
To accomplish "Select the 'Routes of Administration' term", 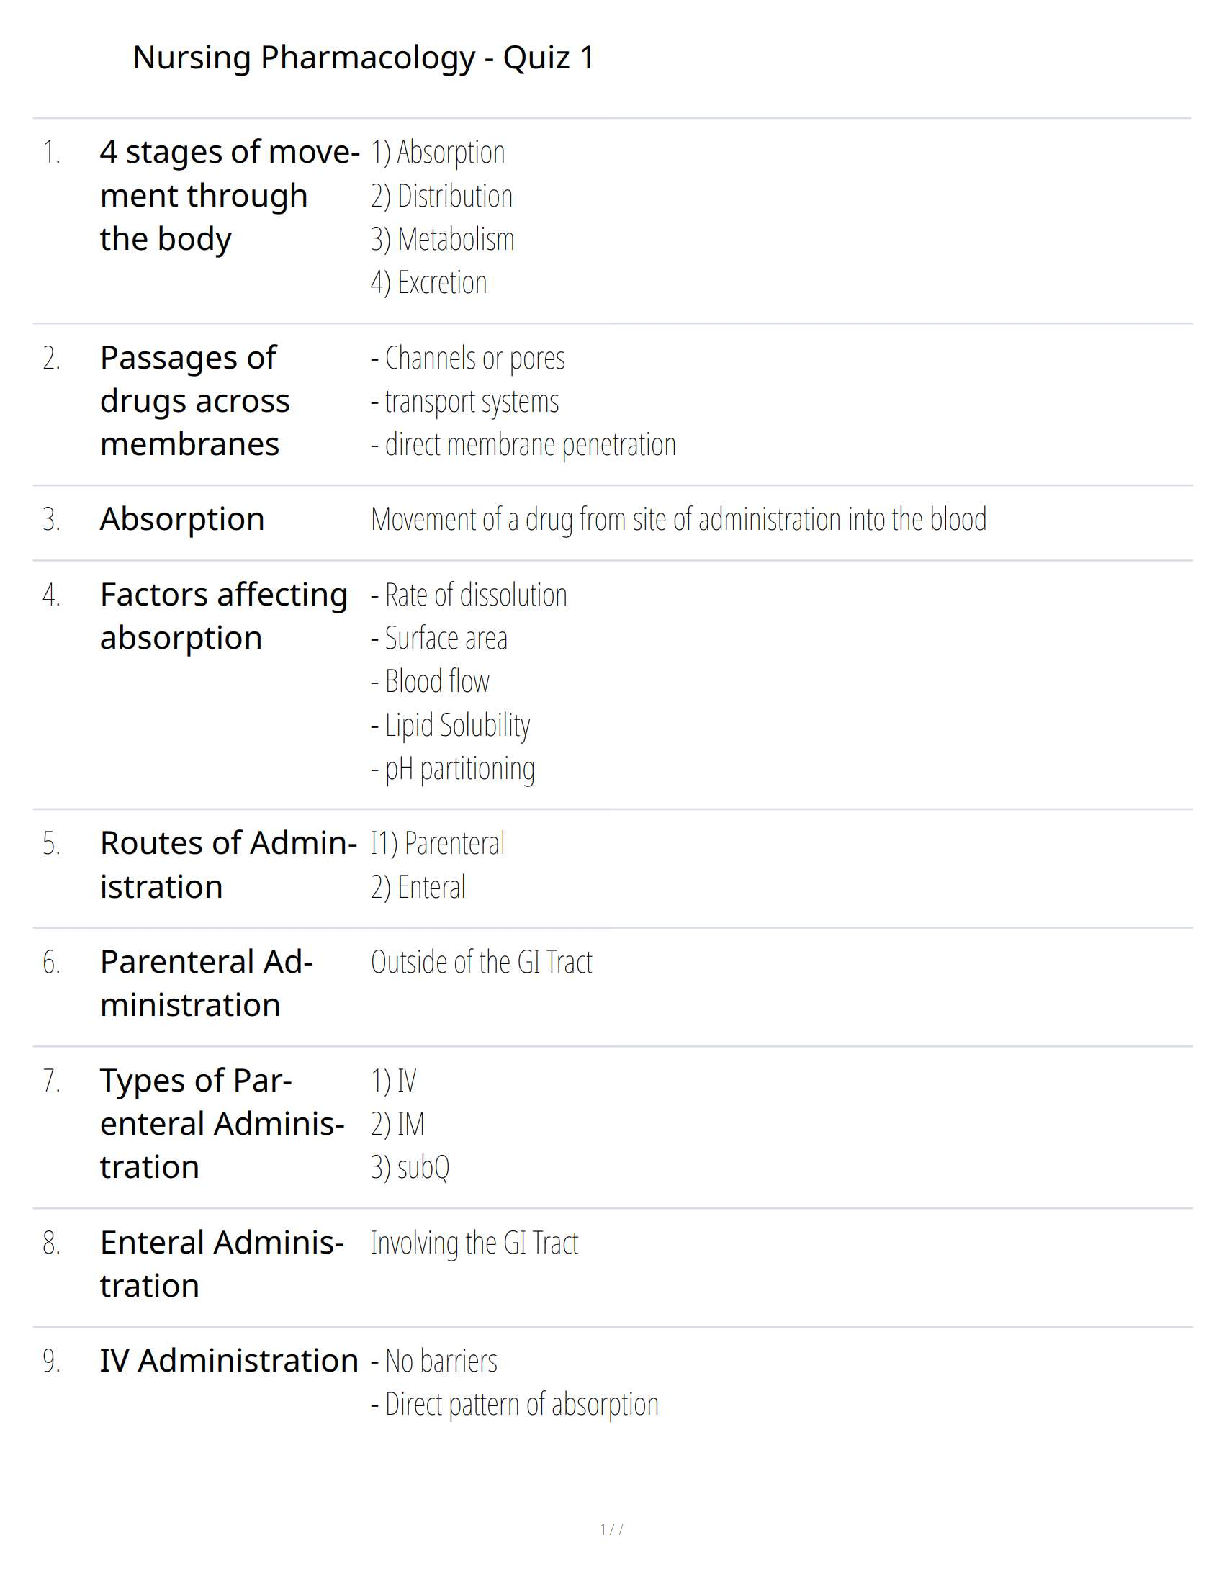I will (227, 865).
